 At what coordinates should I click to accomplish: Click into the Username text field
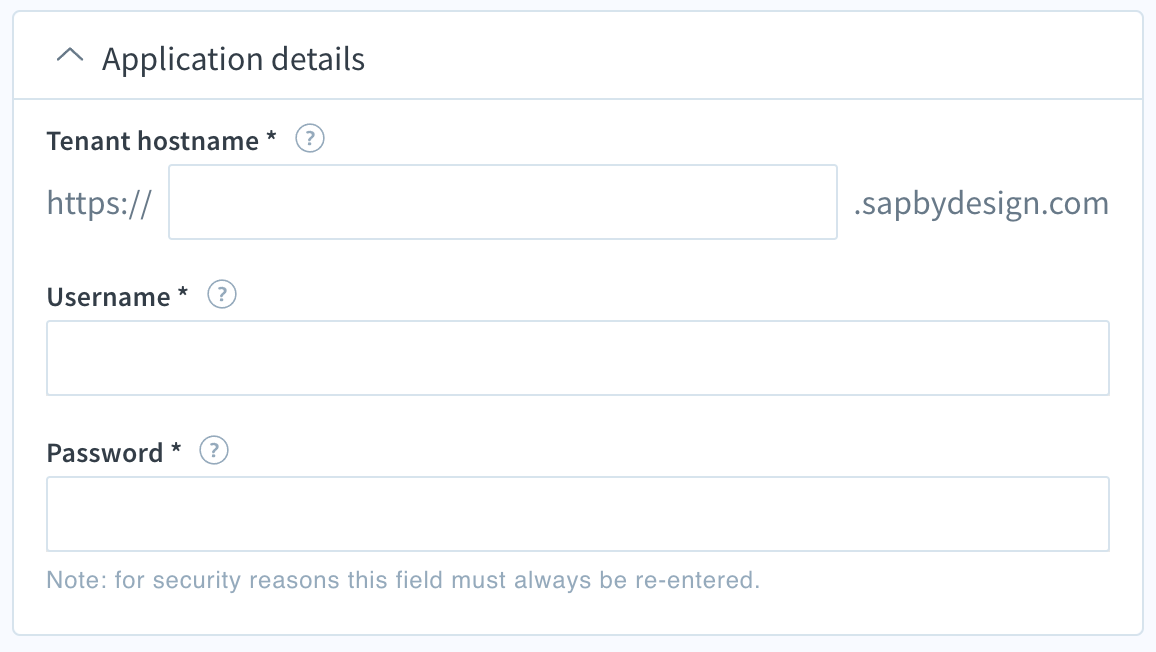(578, 358)
